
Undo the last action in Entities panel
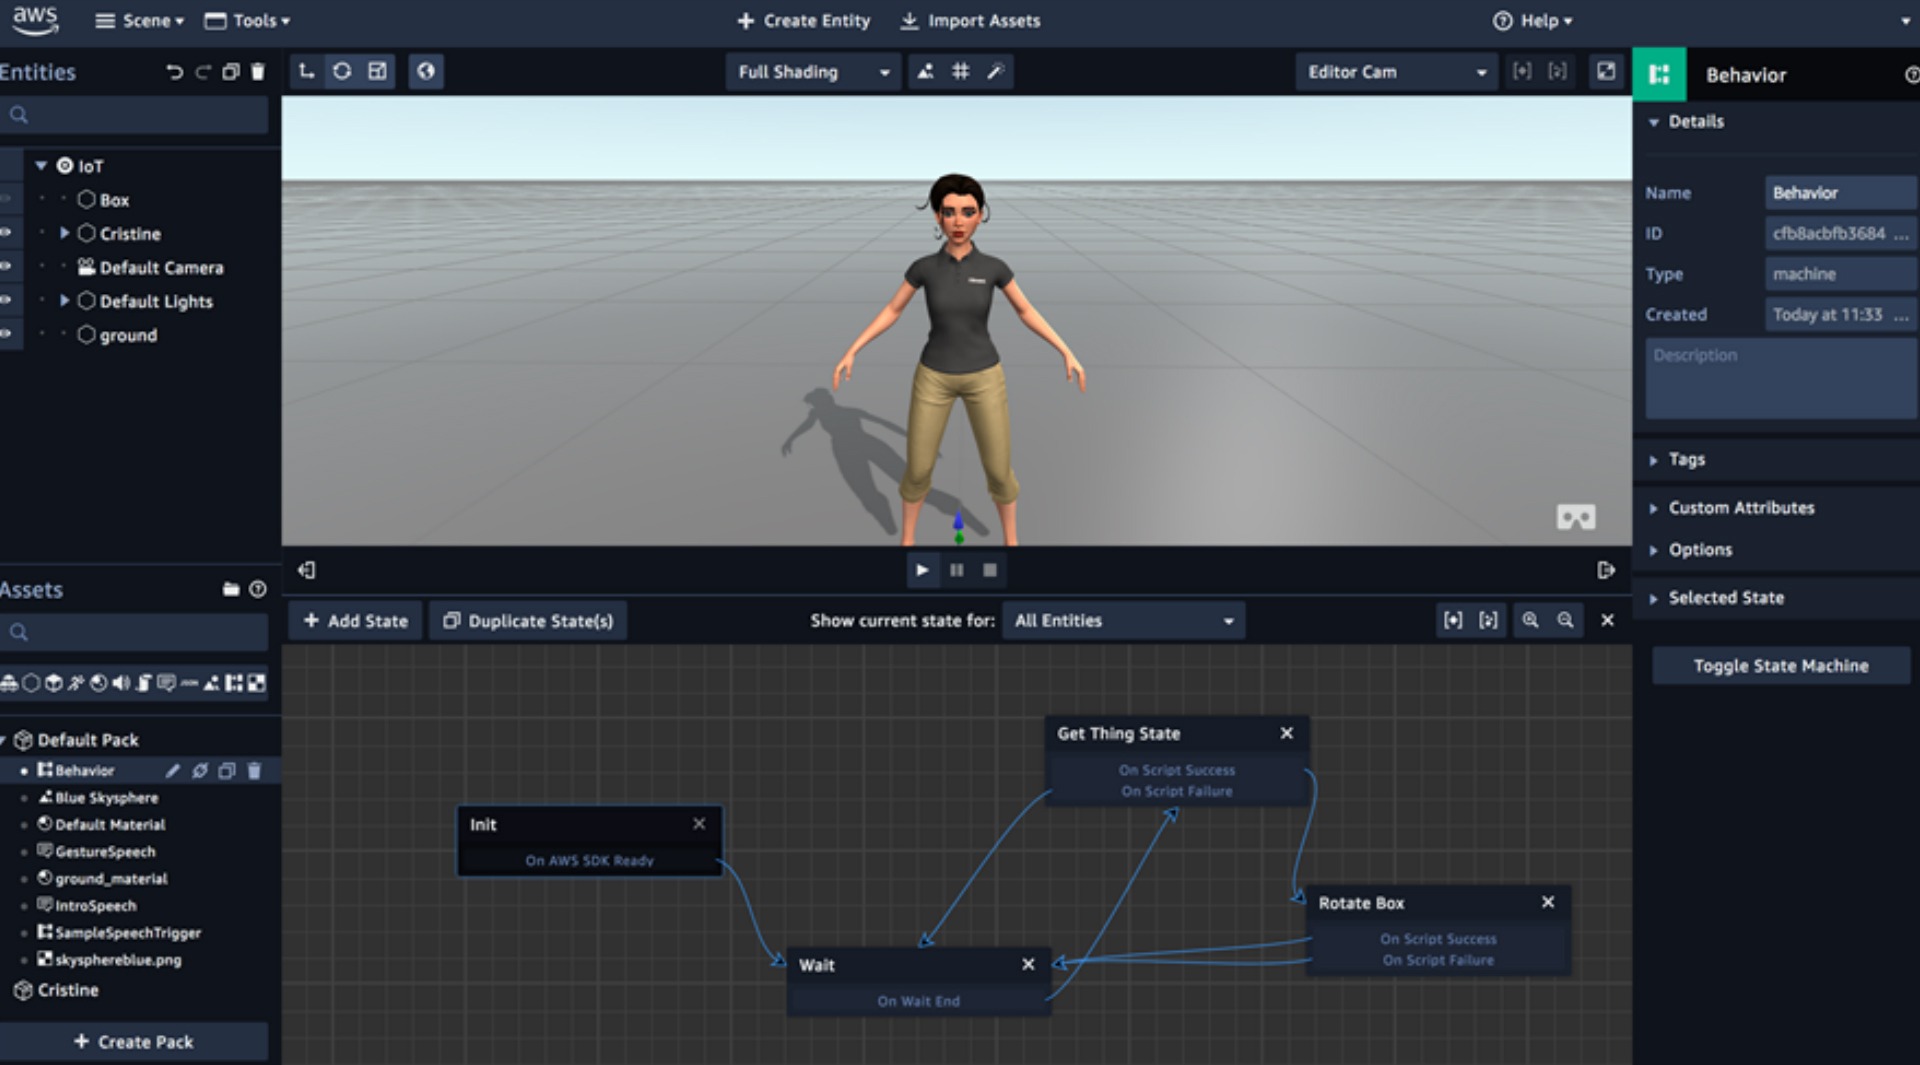click(175, 72)
